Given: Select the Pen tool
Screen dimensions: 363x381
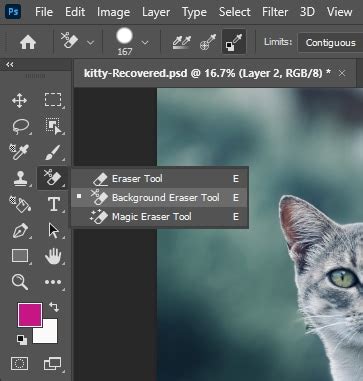Looking at the screenshot, I should tap(20, 231).
